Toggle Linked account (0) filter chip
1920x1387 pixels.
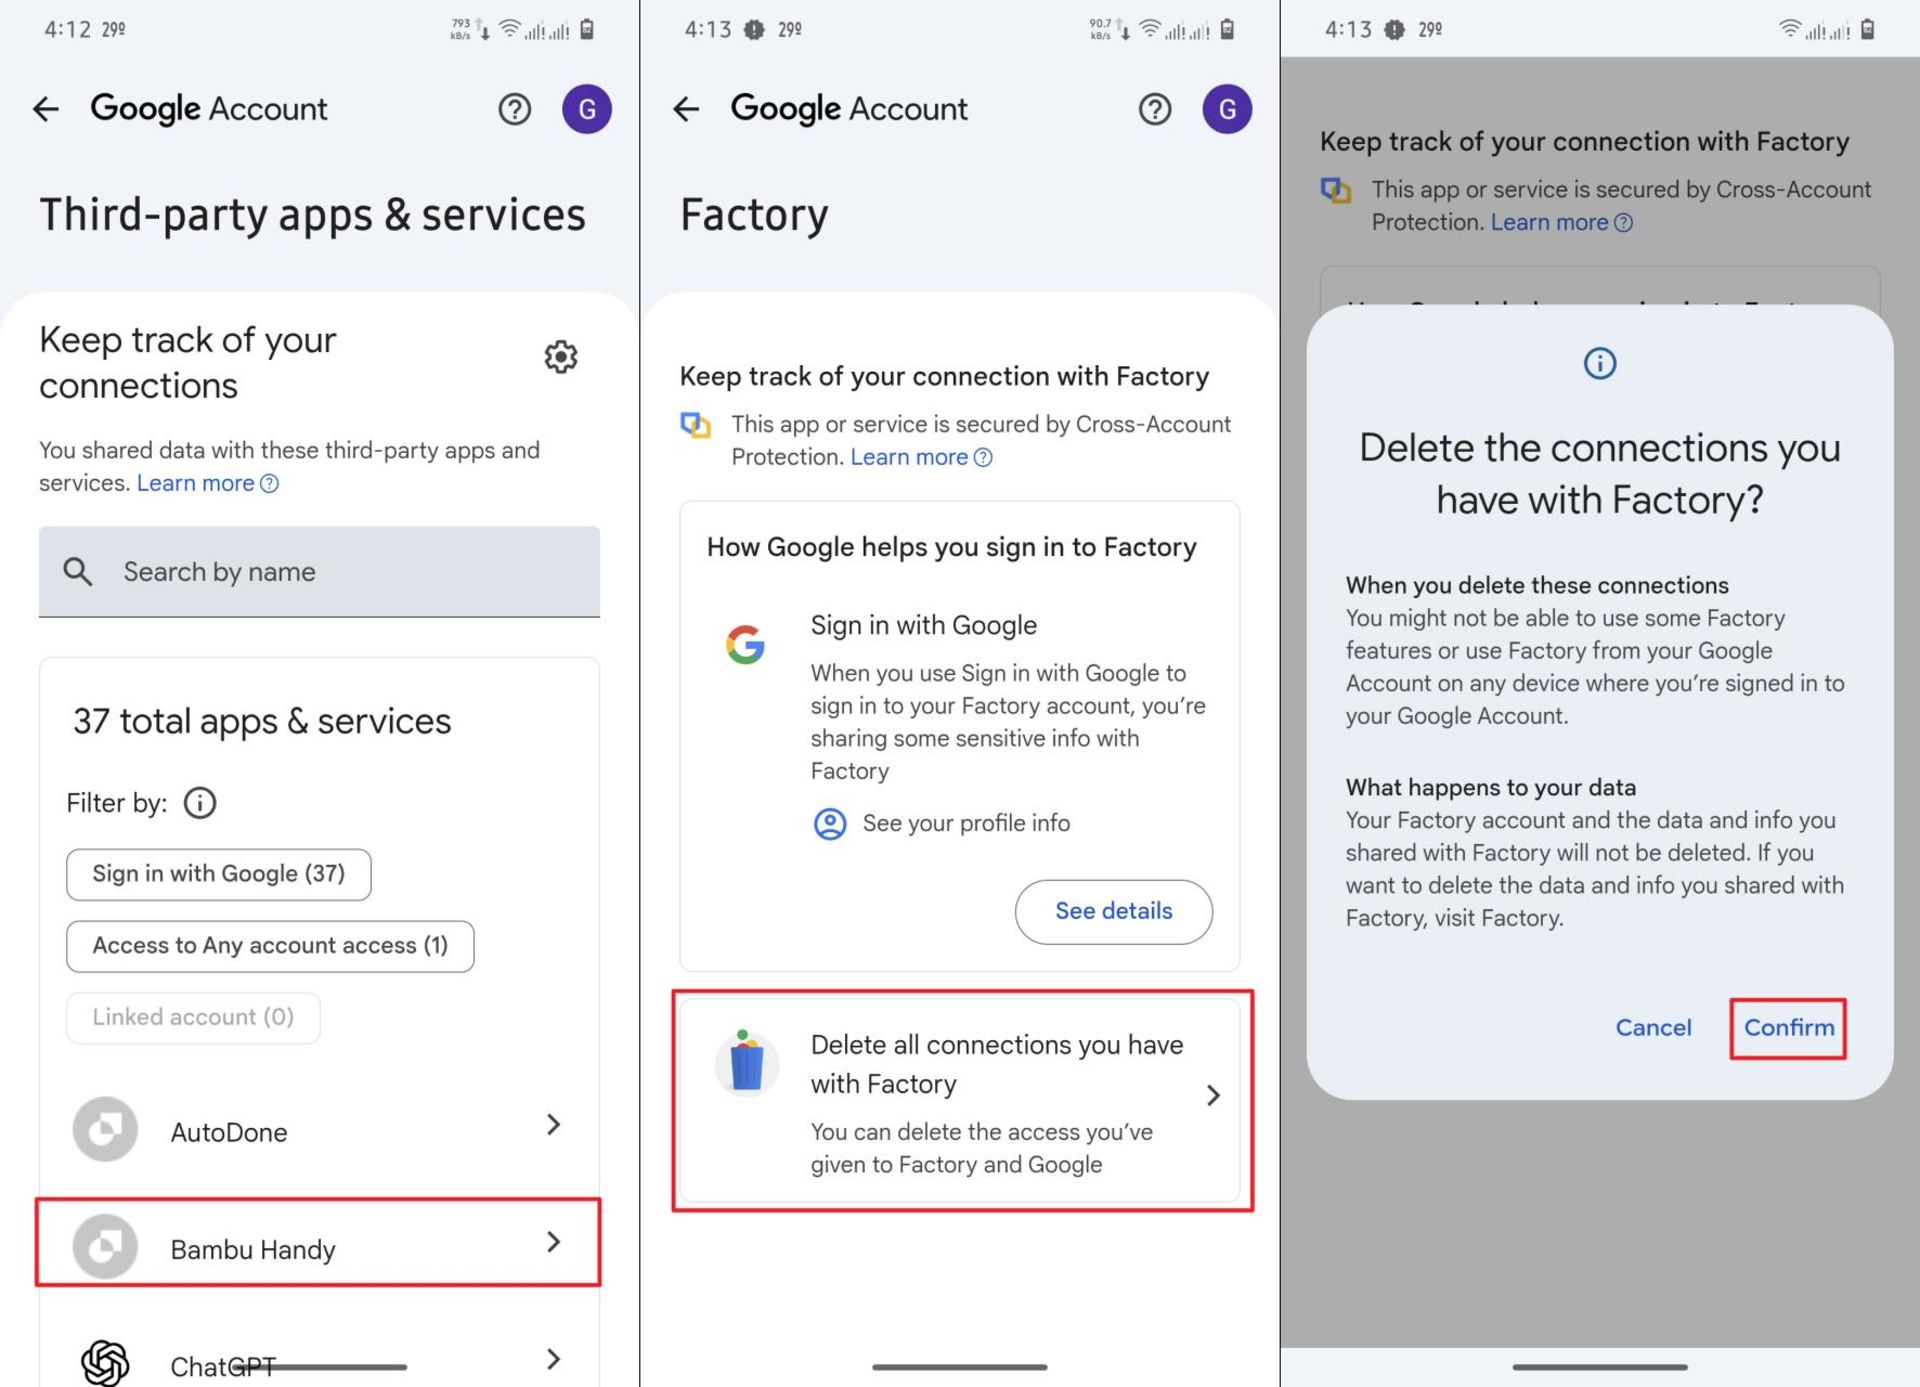(193, 1018)
